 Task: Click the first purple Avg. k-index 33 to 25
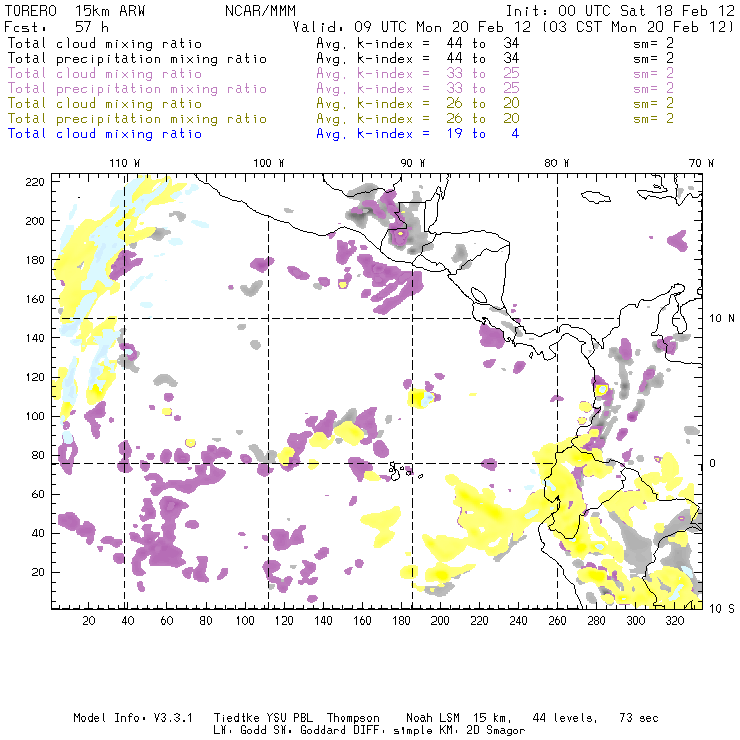(418, 74)
